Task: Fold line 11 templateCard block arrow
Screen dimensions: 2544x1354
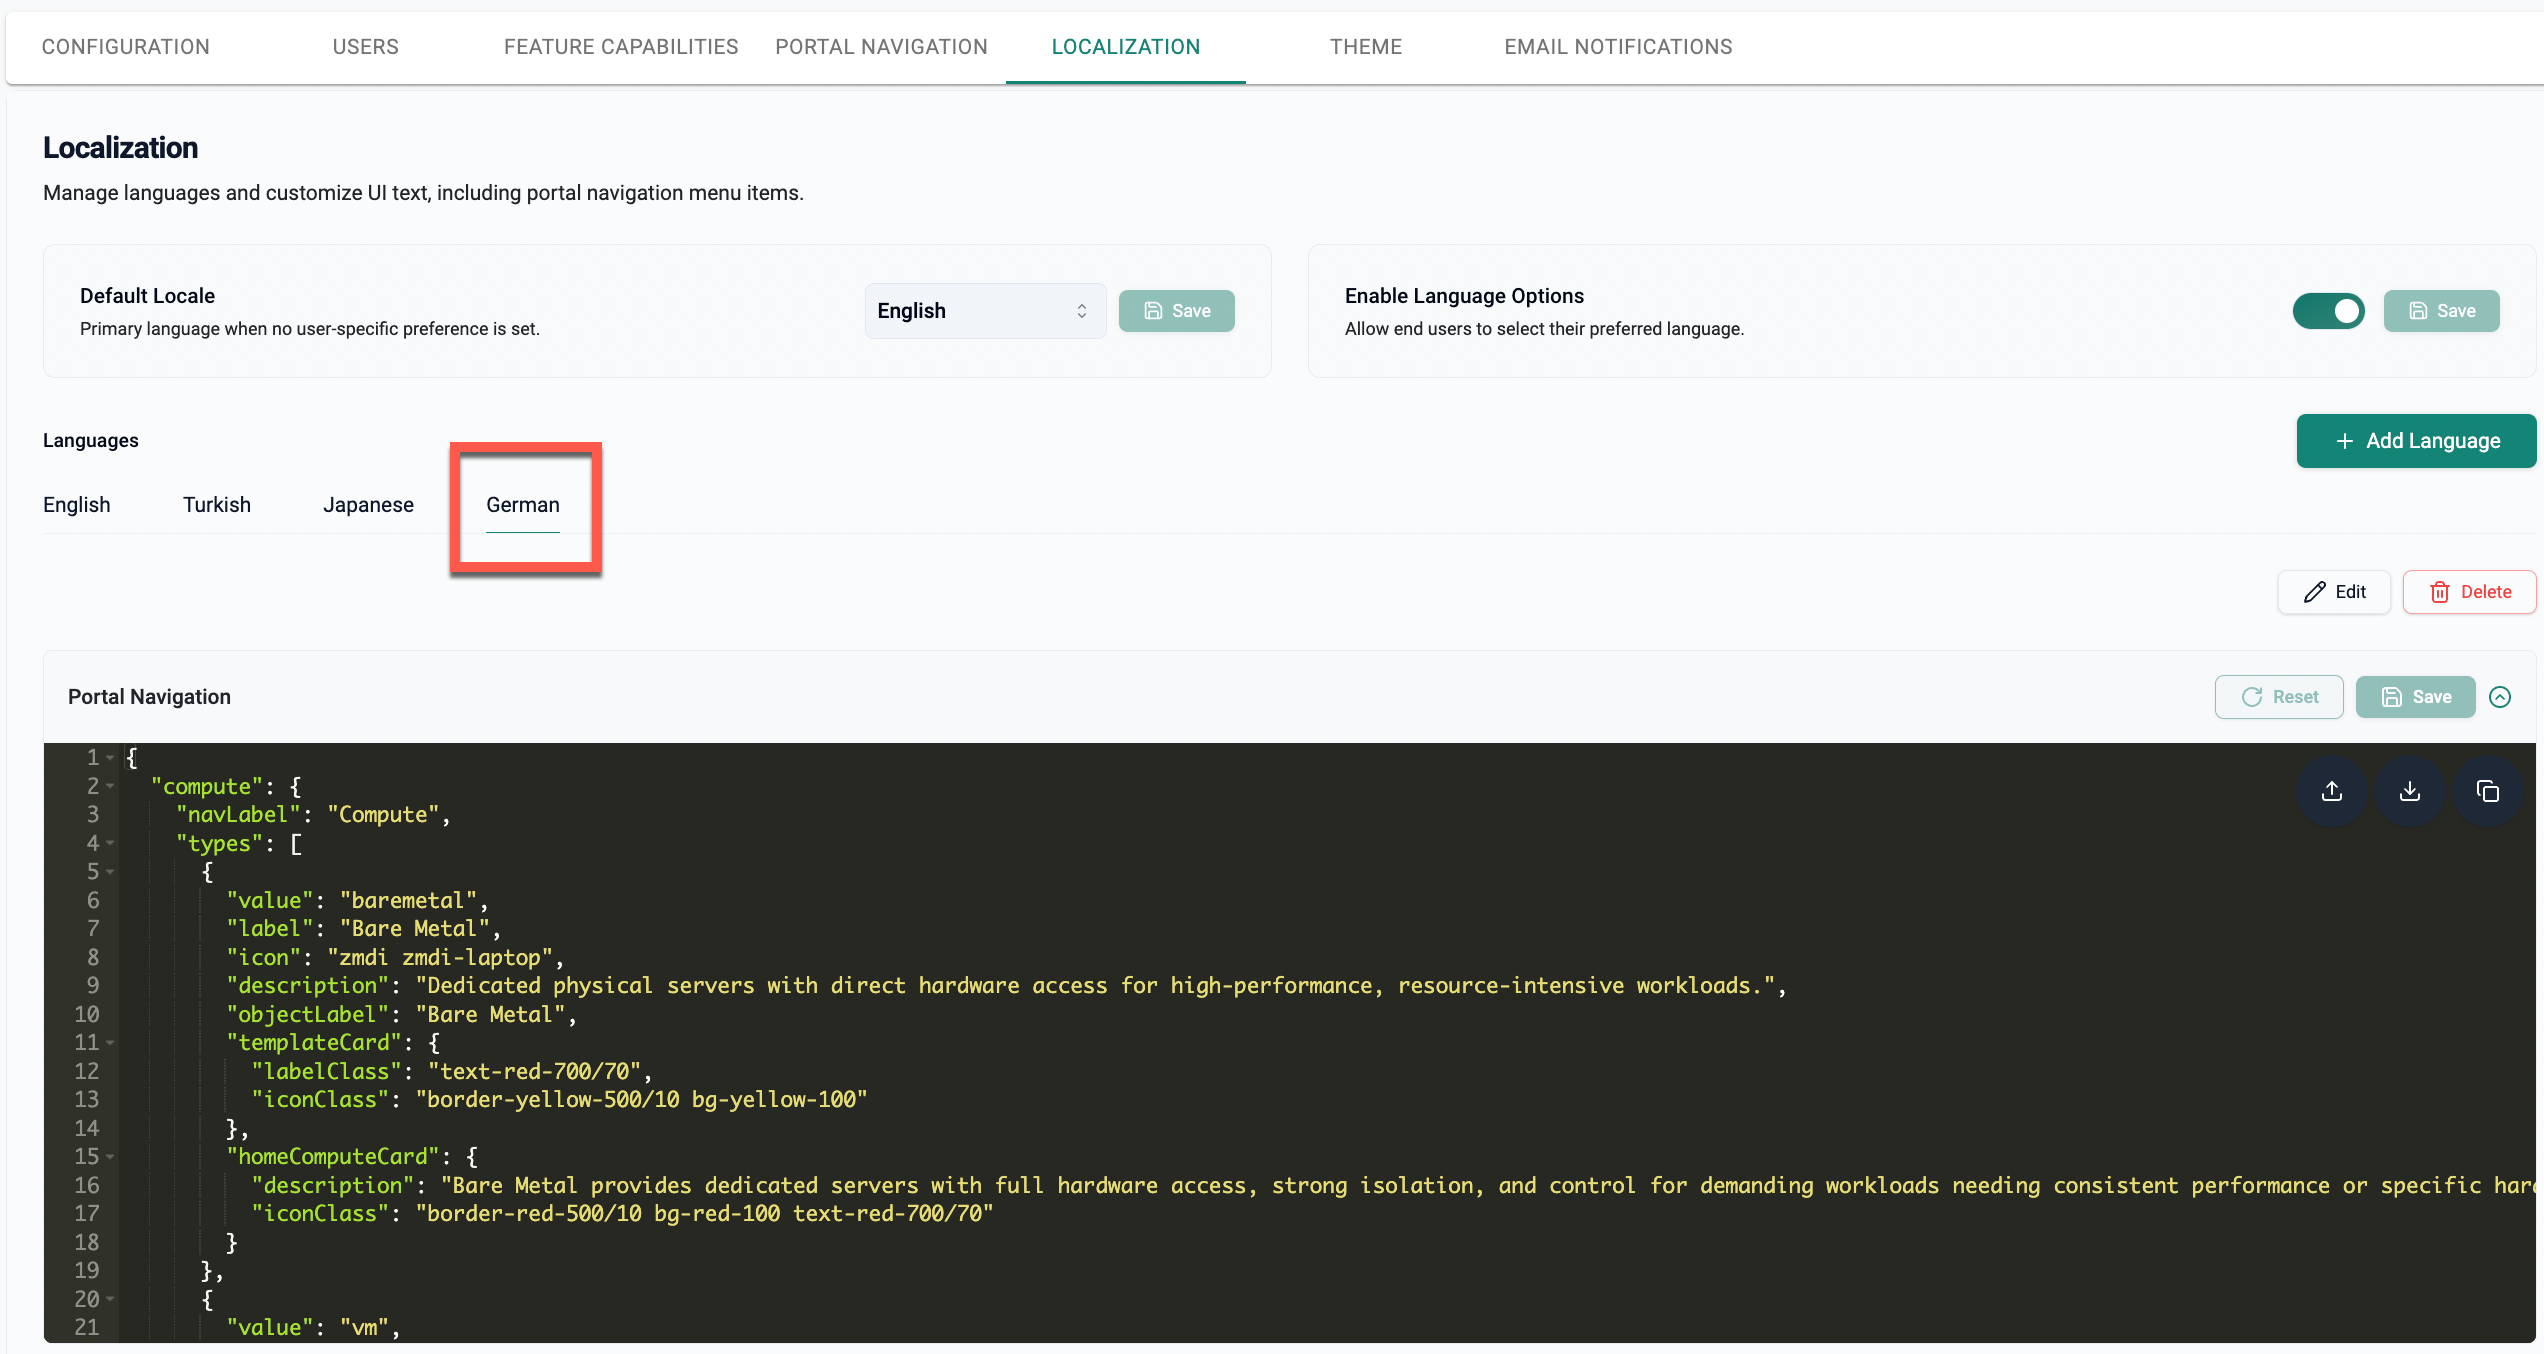Action: (x=110, y=1043)
